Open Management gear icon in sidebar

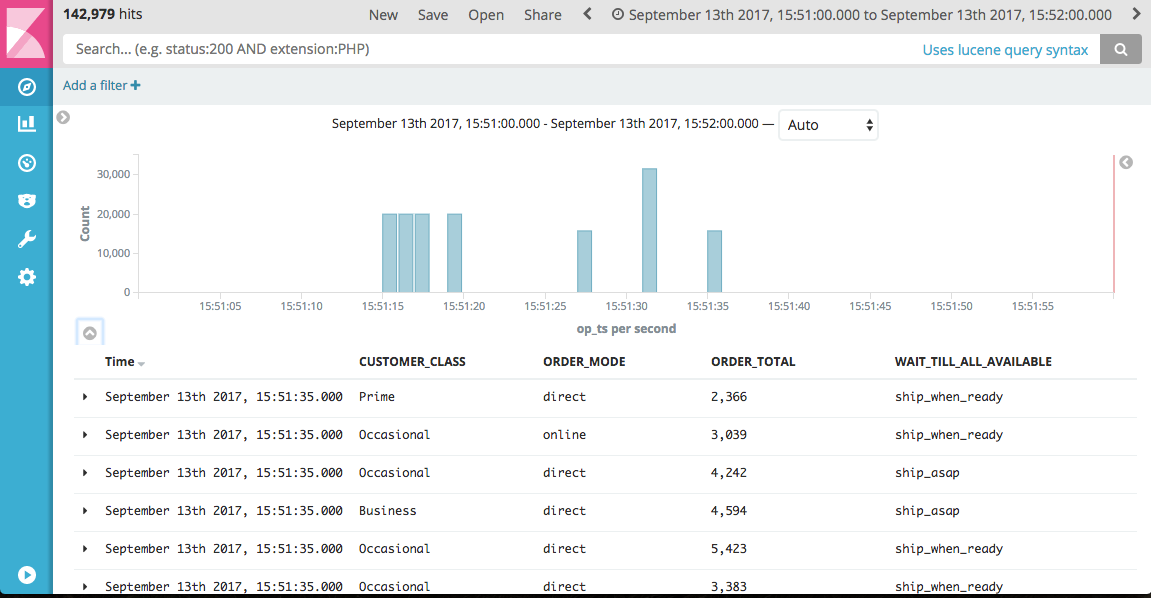point(27,277)
